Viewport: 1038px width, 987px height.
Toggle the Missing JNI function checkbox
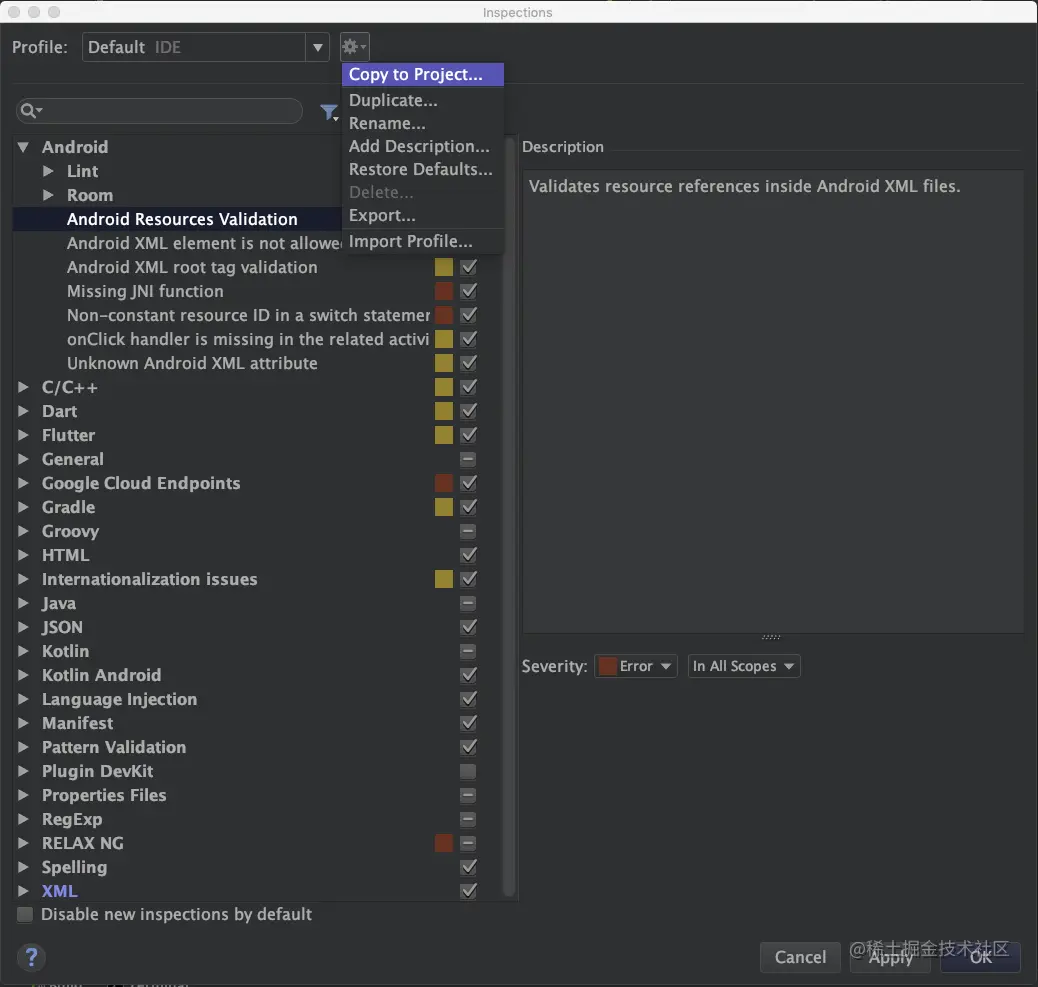coord(468,291)
